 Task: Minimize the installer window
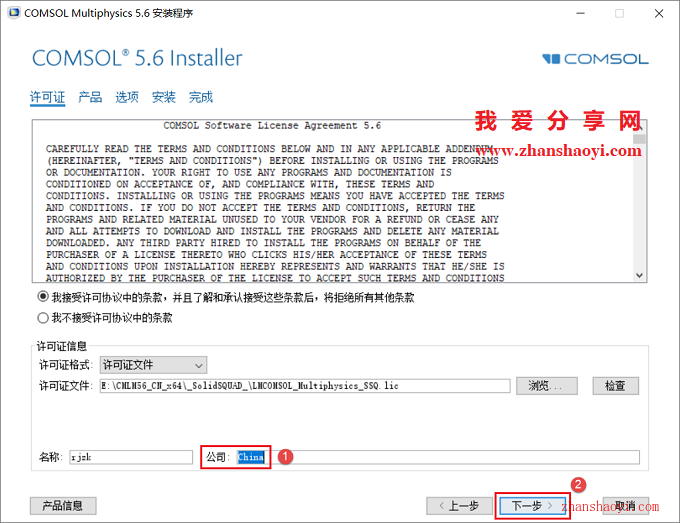pos(580,13)
